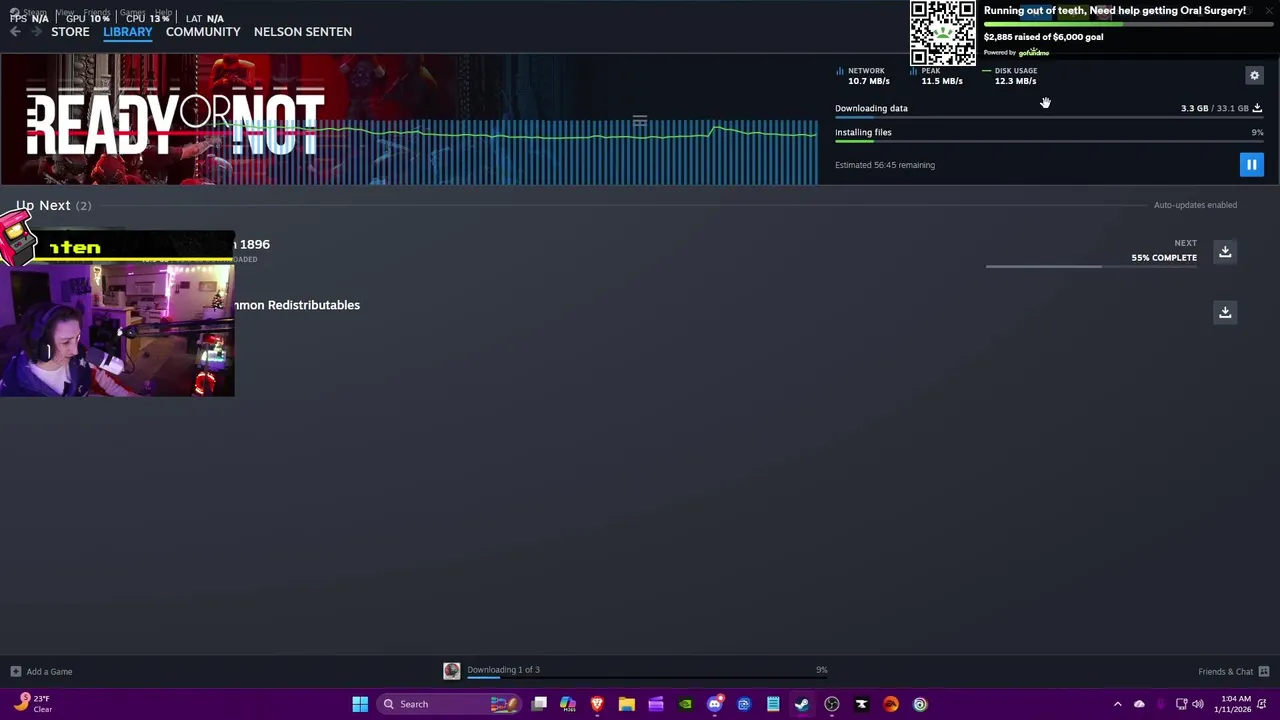
Task: Open the notifications bell icon
Action: click(1263, 704)
